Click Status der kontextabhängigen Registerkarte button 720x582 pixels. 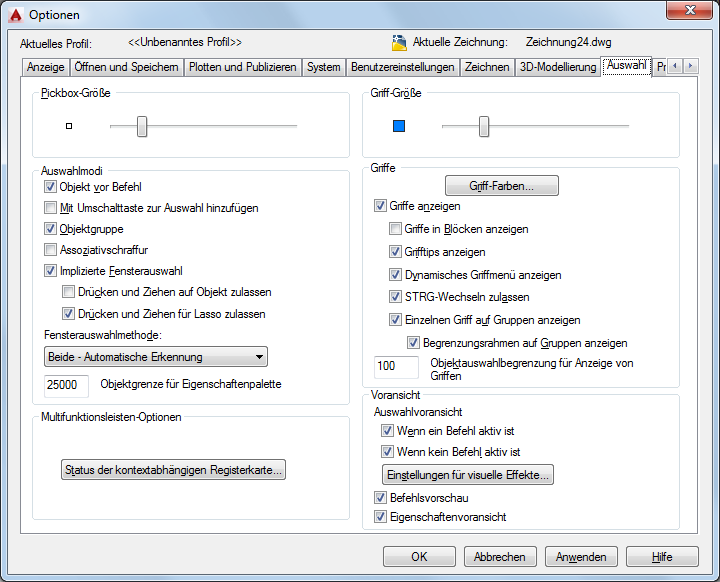click(x=173, y=470)
